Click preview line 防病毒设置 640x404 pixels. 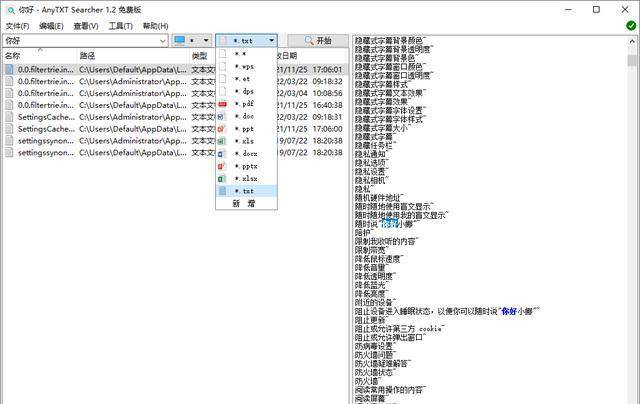(375, 346)
